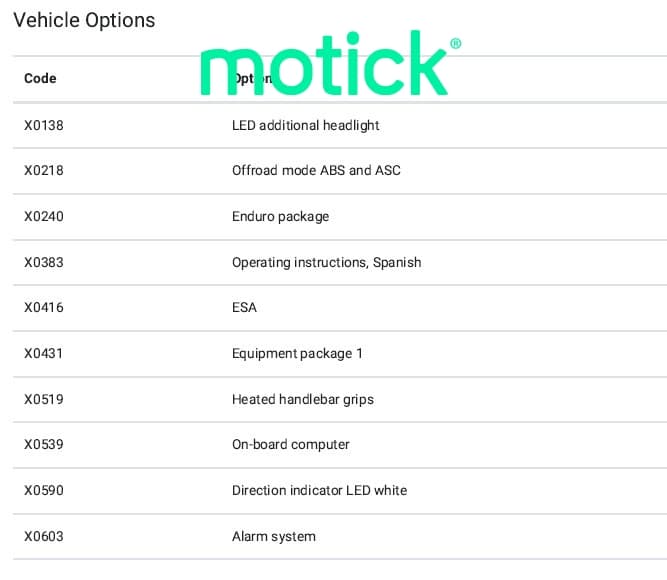Click the On-board computer option

click(290, 444)
